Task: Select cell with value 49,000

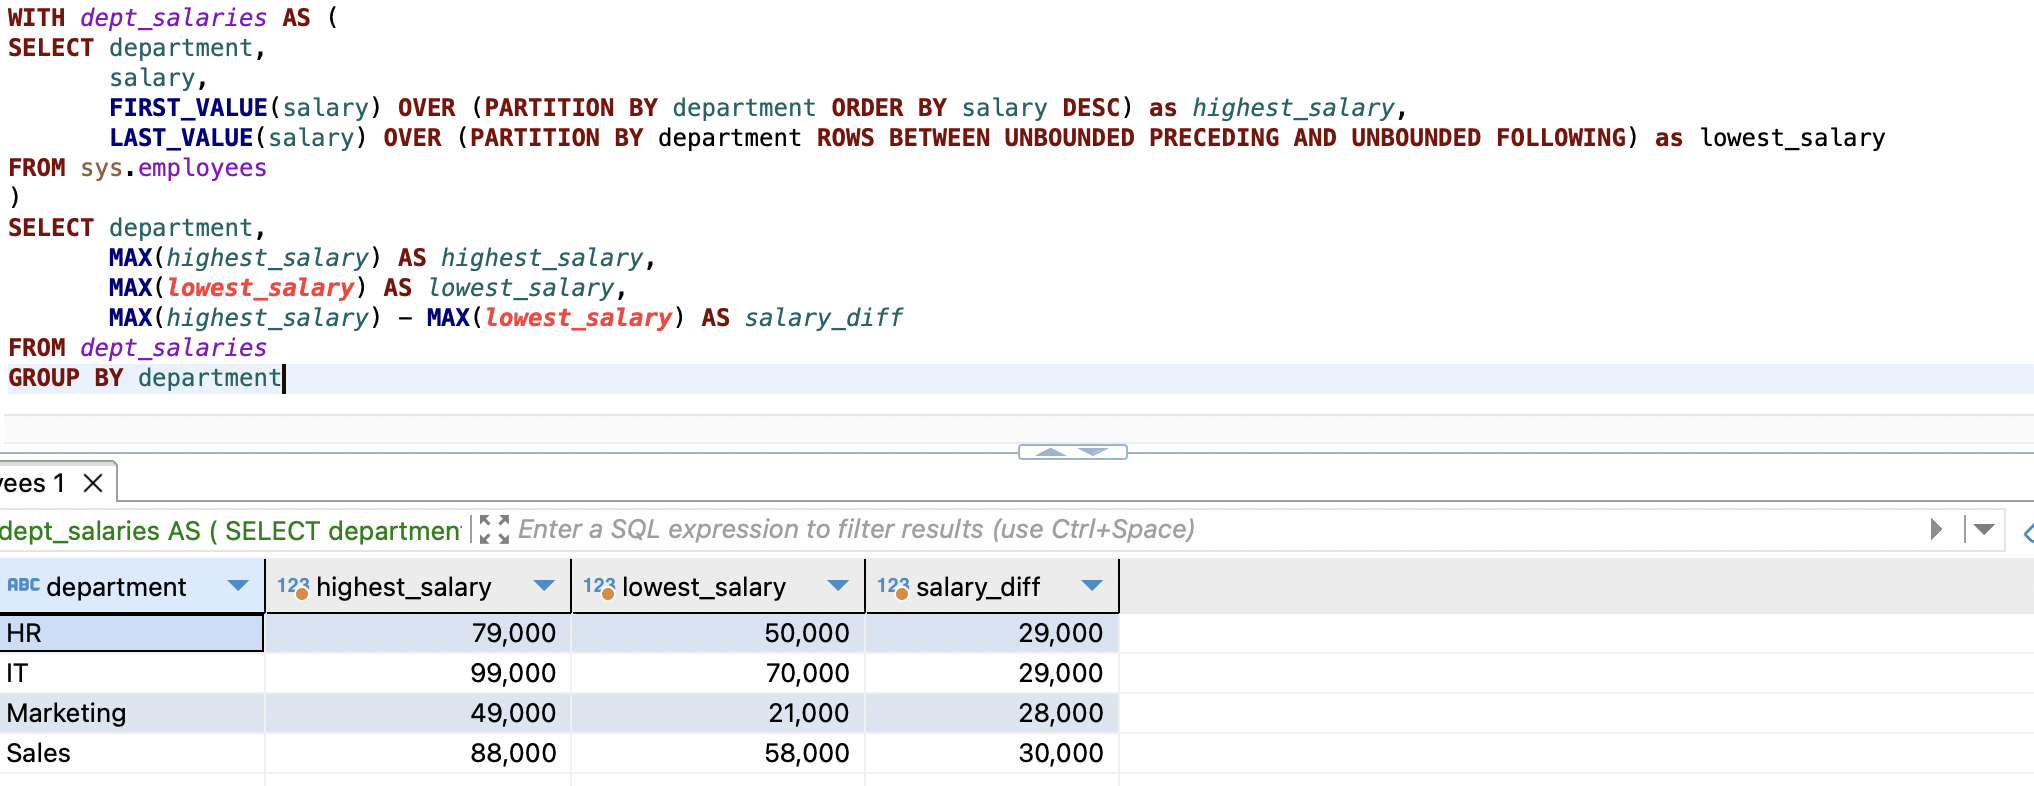Action: click(x=418, y=713)
